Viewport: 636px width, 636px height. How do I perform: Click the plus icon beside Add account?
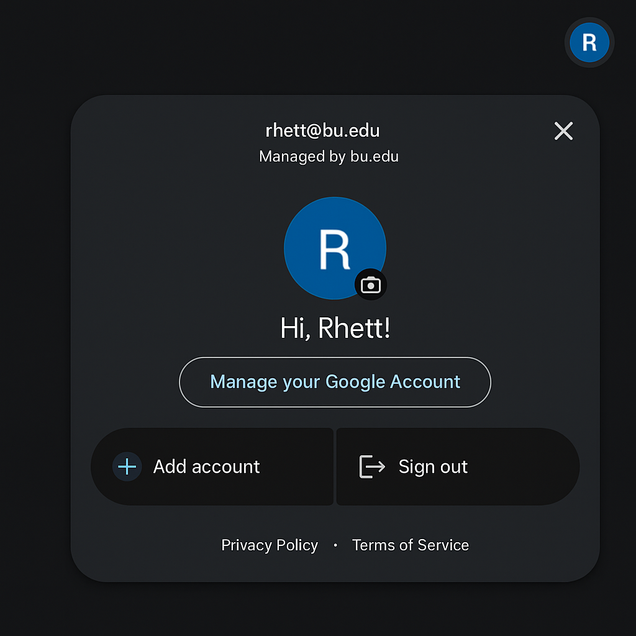click(127, 466)
